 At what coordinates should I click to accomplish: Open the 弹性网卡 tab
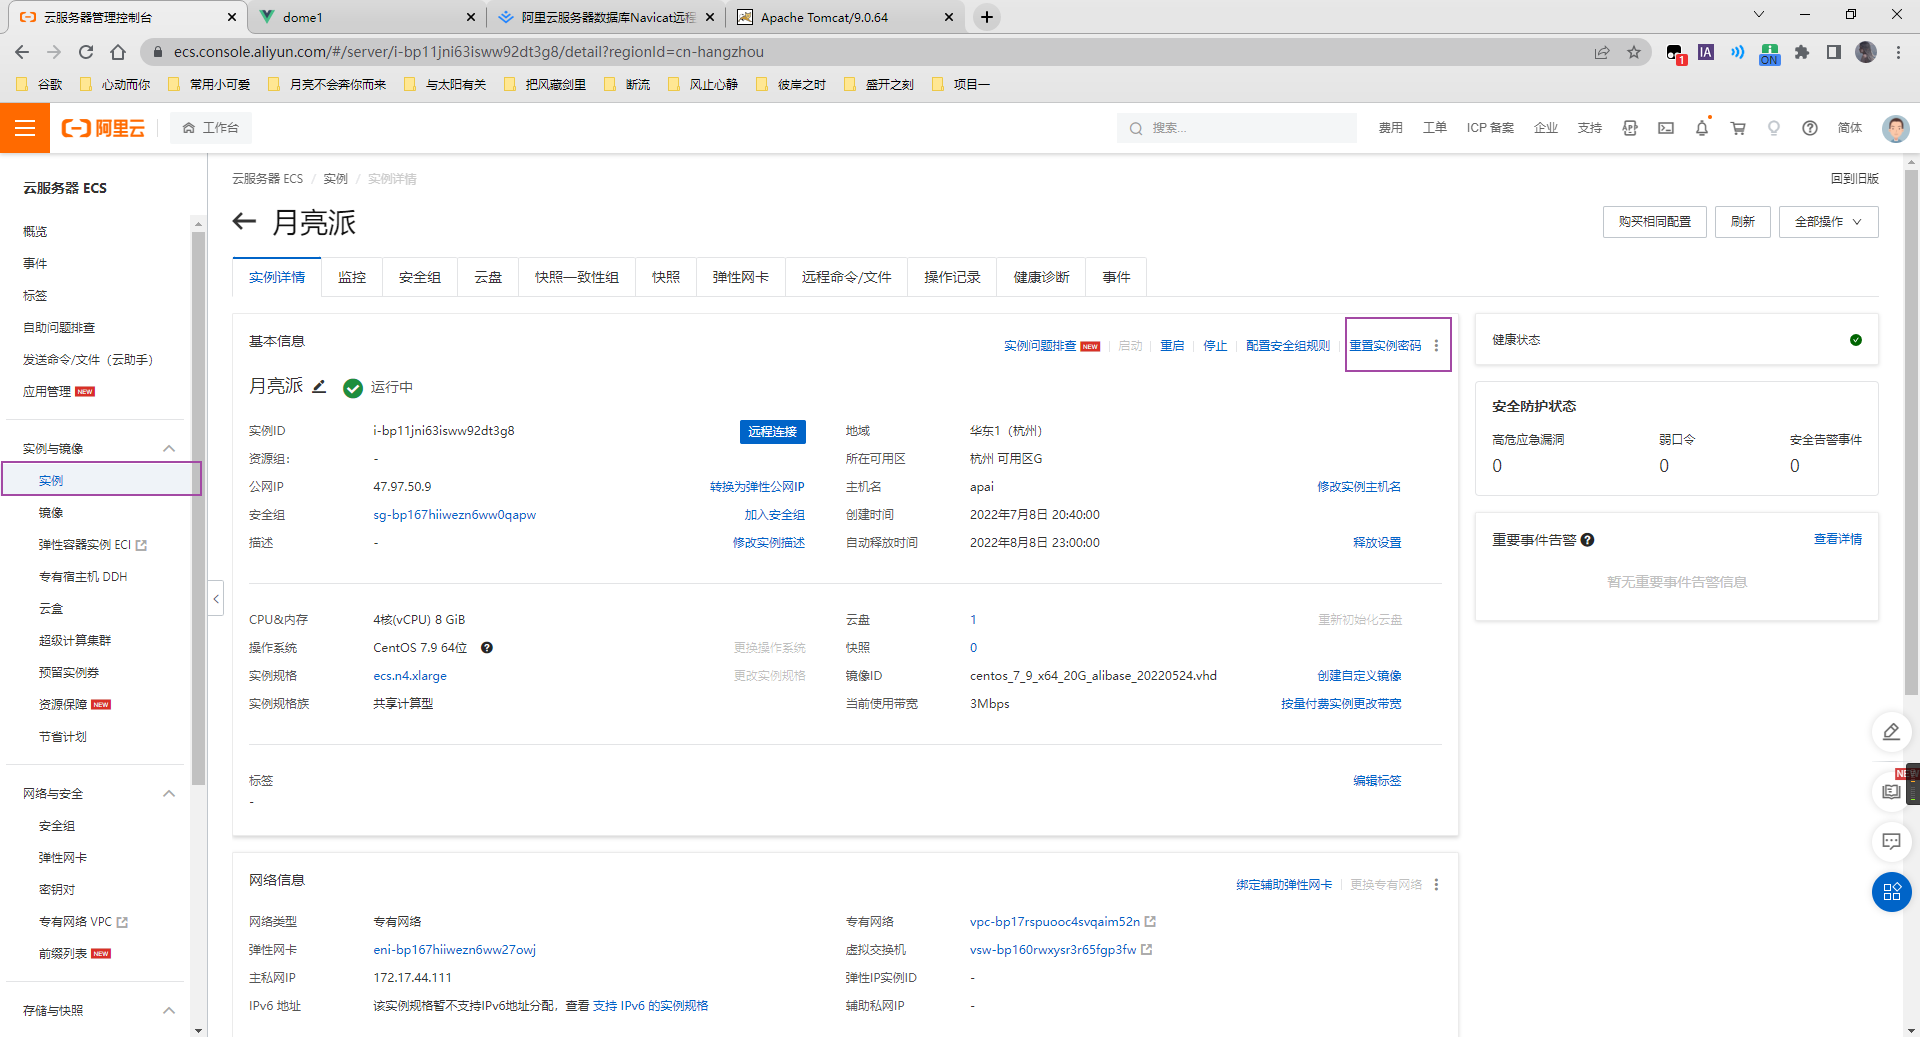pyautogui.click(x=741, y=277)
